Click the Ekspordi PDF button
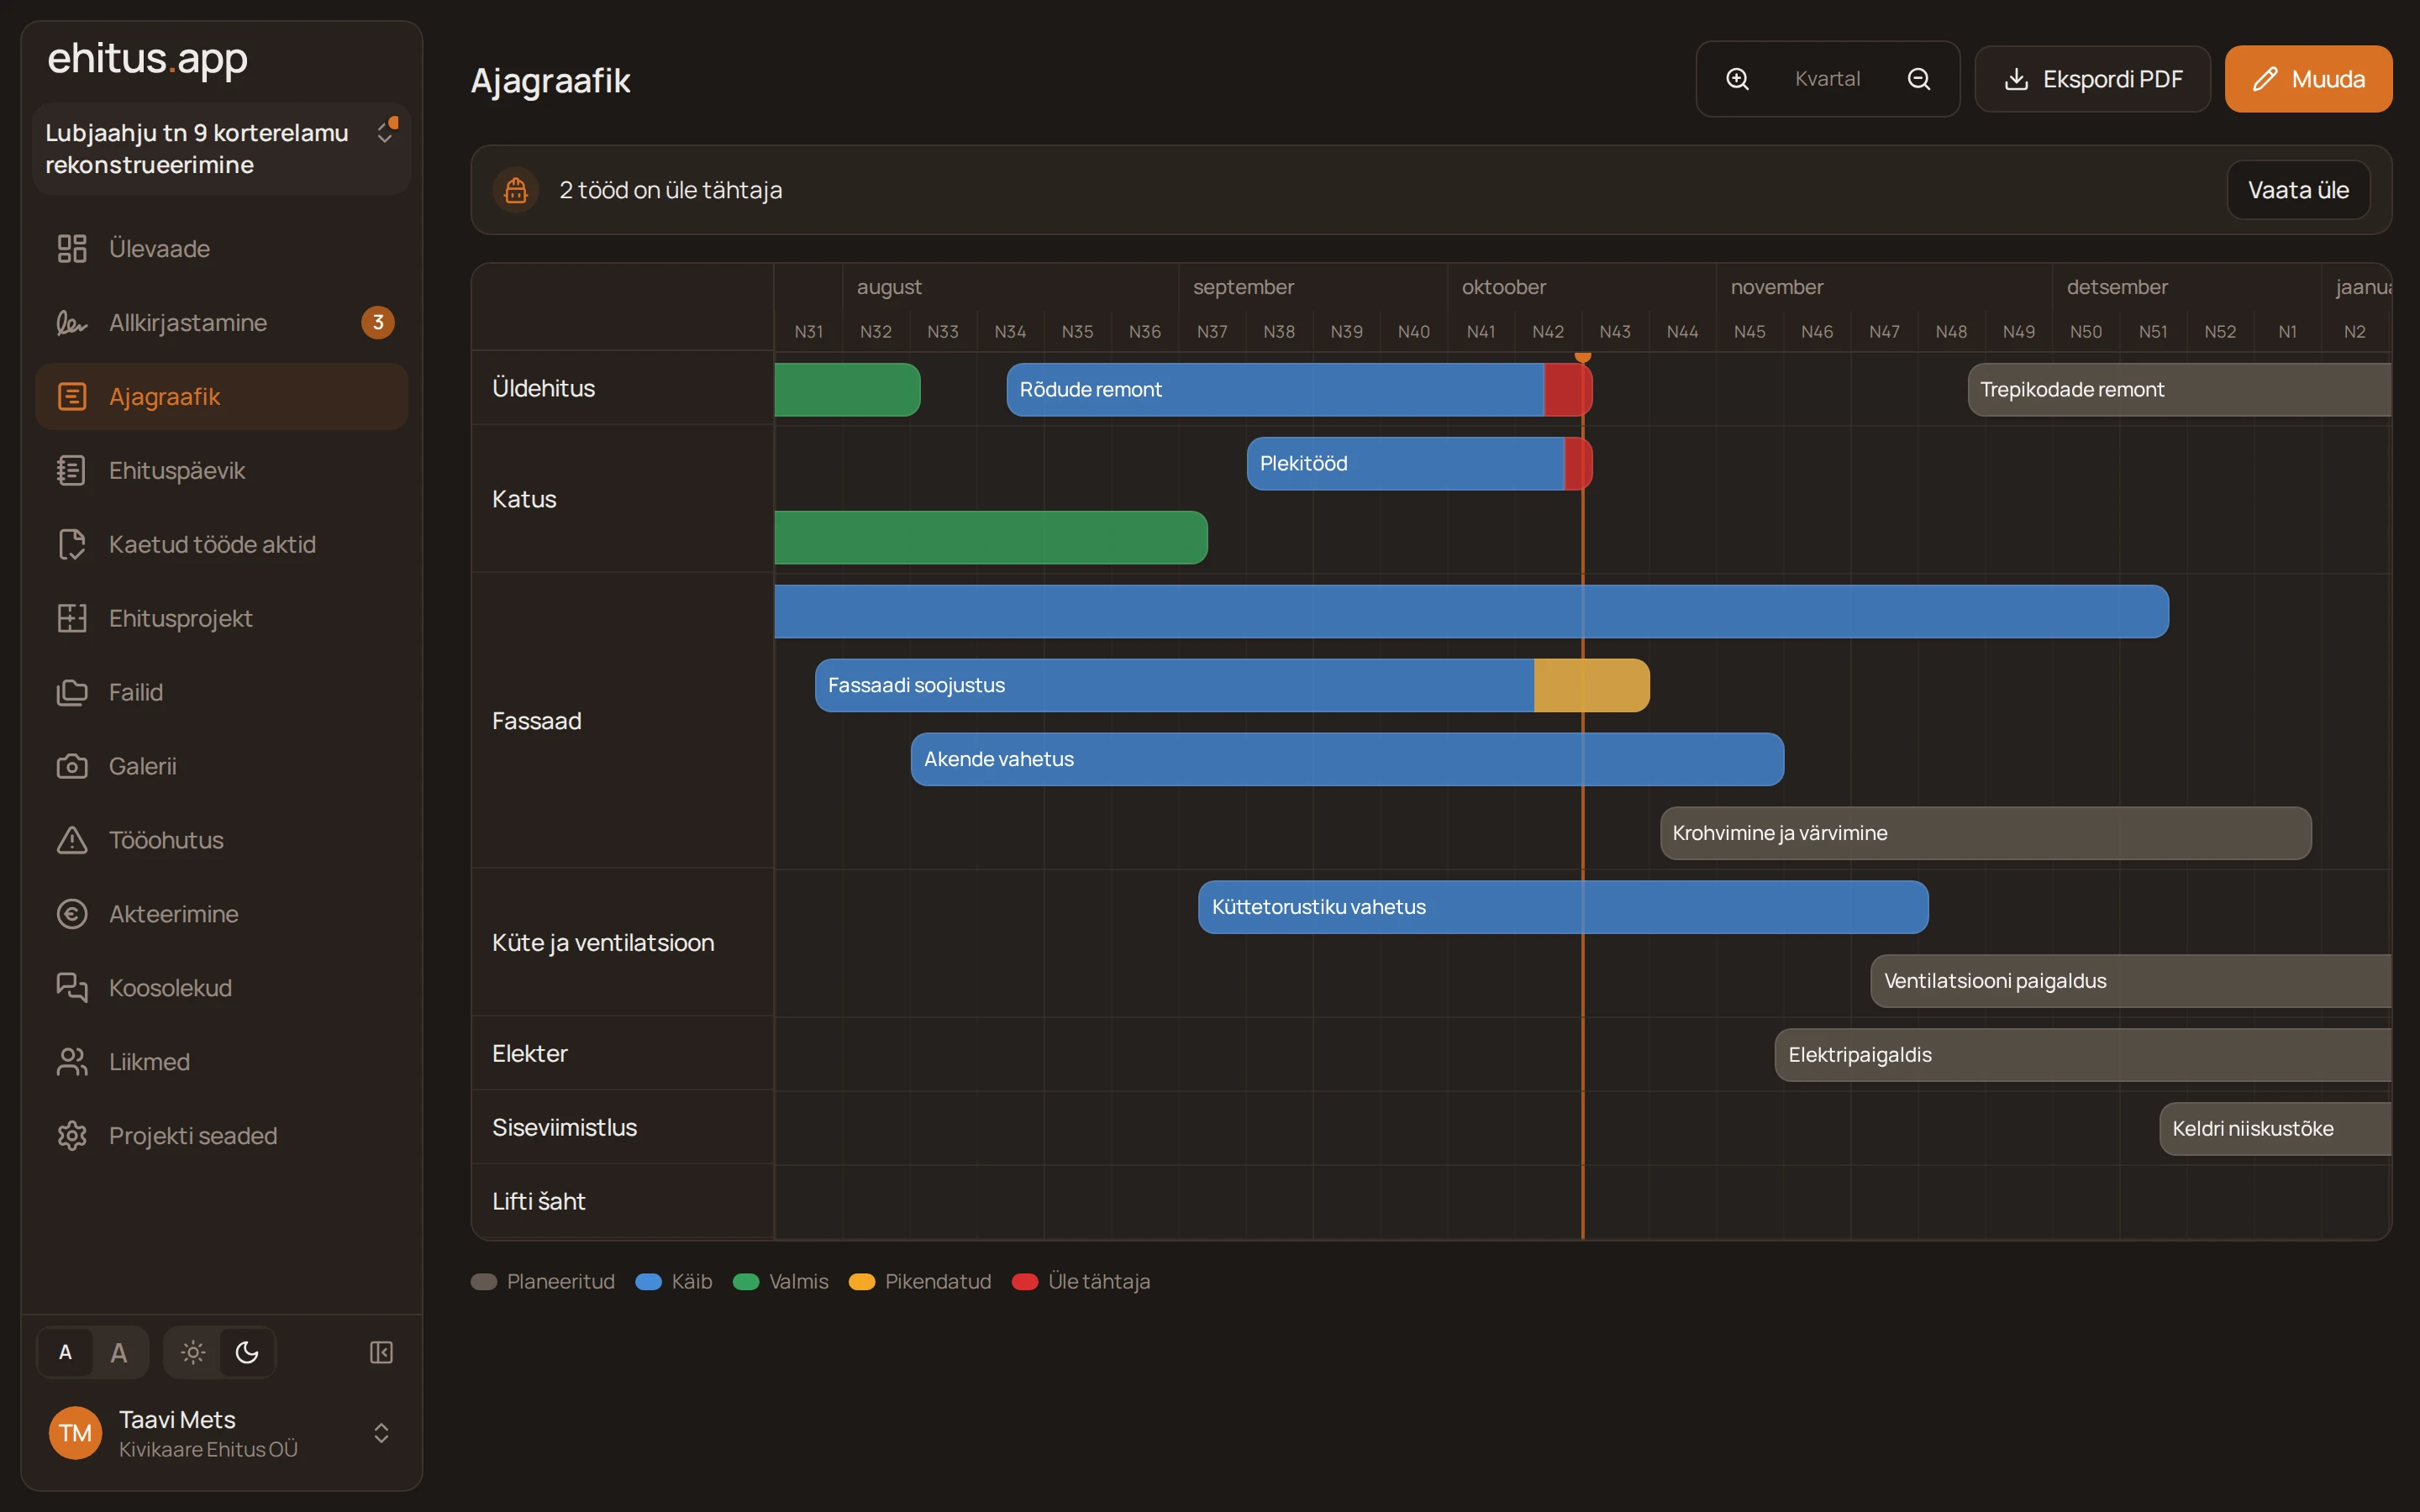This screenshot has width=2420, height=1512. [x=2092, y=79]
